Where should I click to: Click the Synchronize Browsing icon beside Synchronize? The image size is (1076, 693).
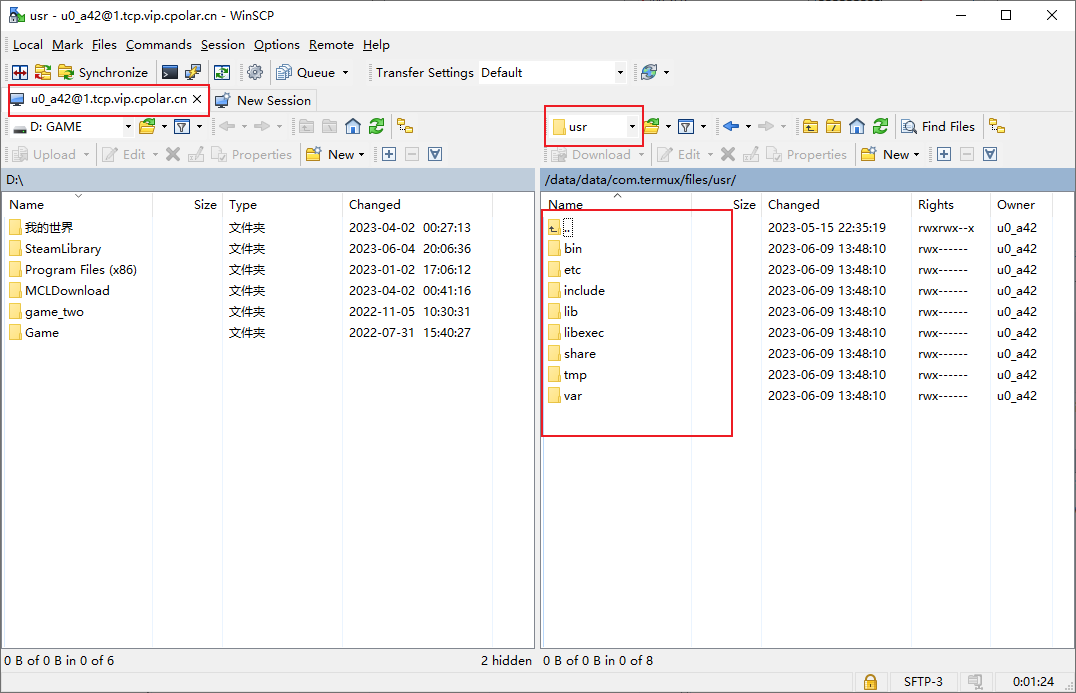pyautogui.click(x=43, y=72)
